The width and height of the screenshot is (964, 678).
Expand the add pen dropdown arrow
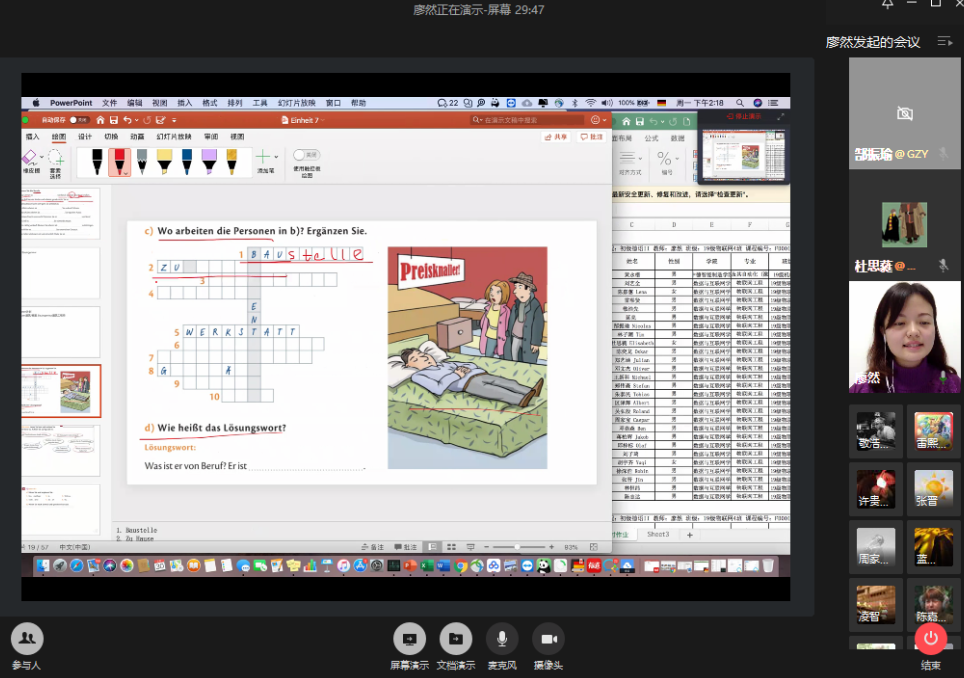click(276, 157)
